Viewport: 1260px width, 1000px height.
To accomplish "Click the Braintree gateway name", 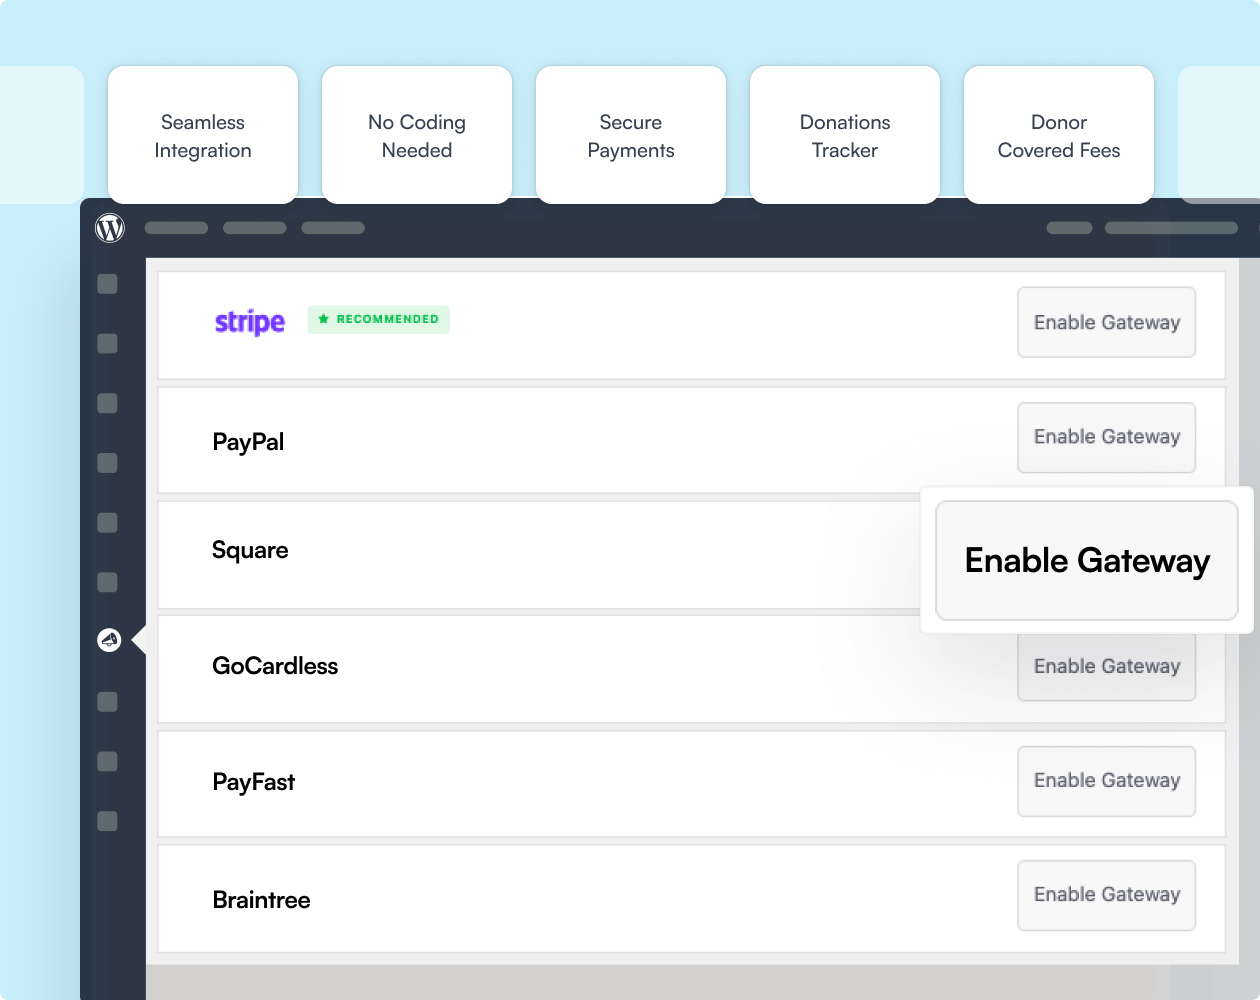I will point(261,900).
